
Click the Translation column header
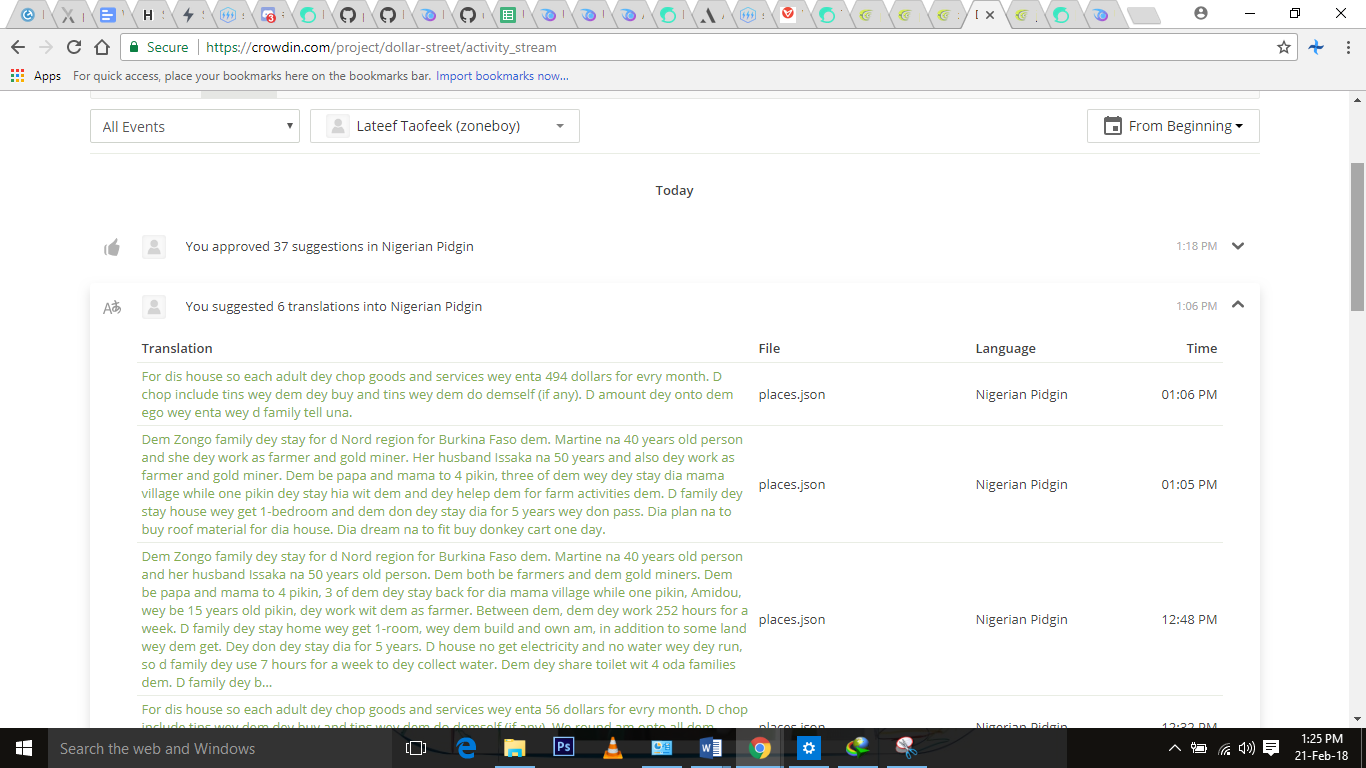pyautogui.click(x=177, y=349)
